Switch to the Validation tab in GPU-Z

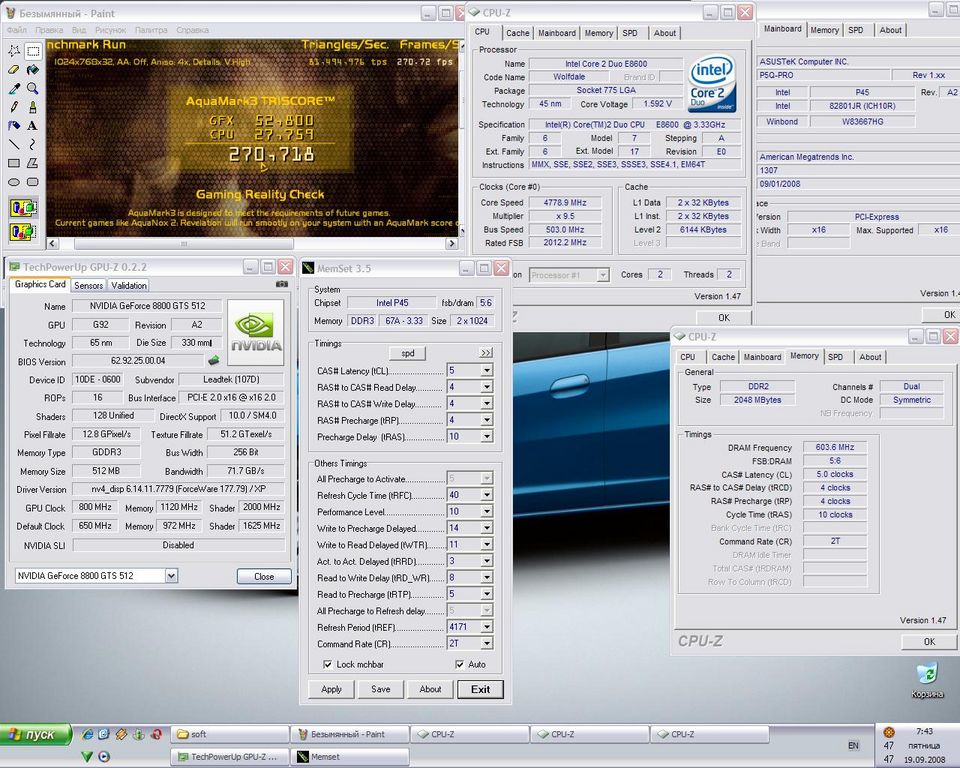point(129,285)
